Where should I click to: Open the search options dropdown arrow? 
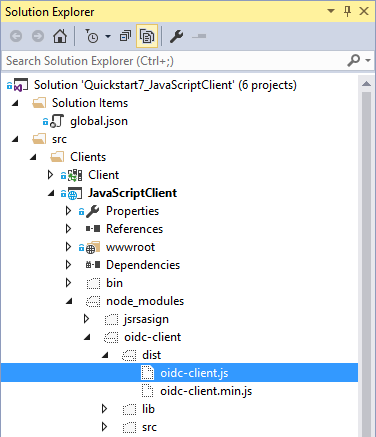(368, 61)
